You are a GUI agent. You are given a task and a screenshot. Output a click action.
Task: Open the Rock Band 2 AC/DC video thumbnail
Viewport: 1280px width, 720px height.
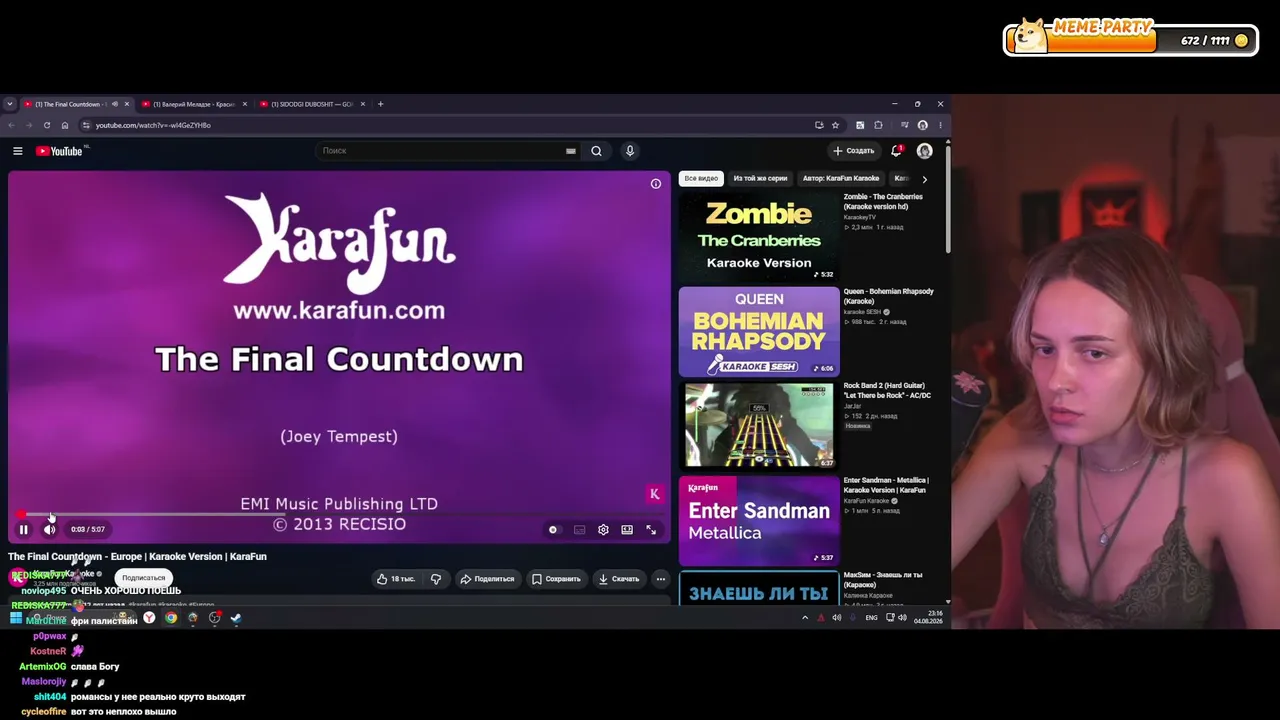coord(759,426)
